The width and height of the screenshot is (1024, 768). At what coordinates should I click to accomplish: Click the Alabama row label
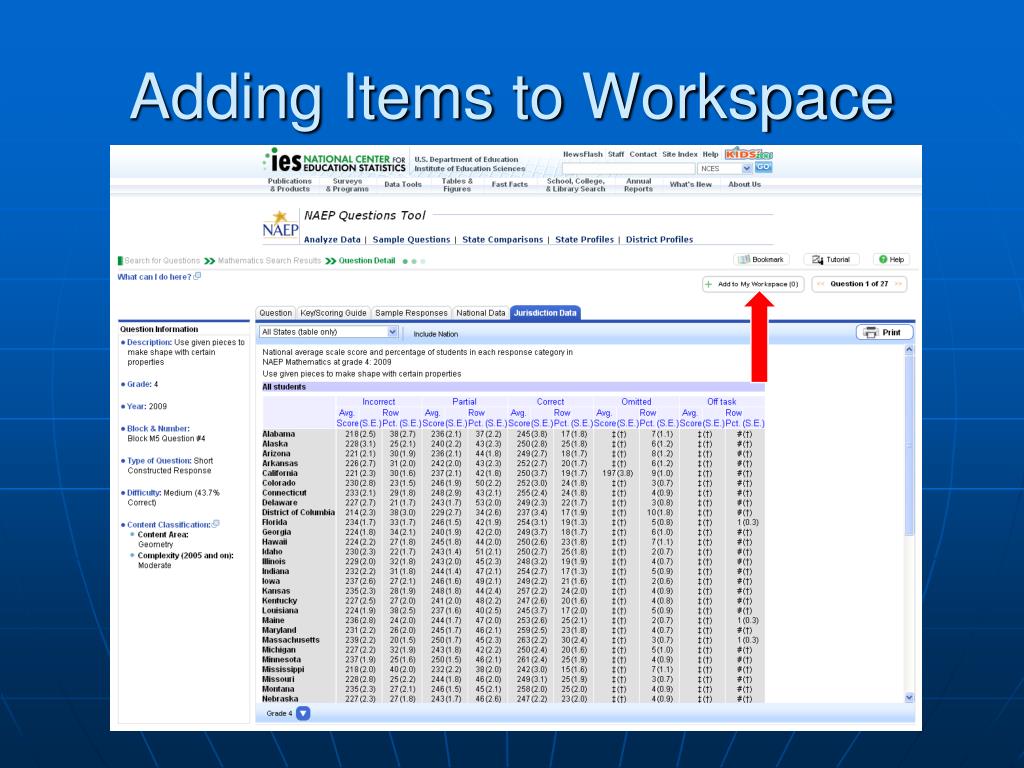coord(279,434)
